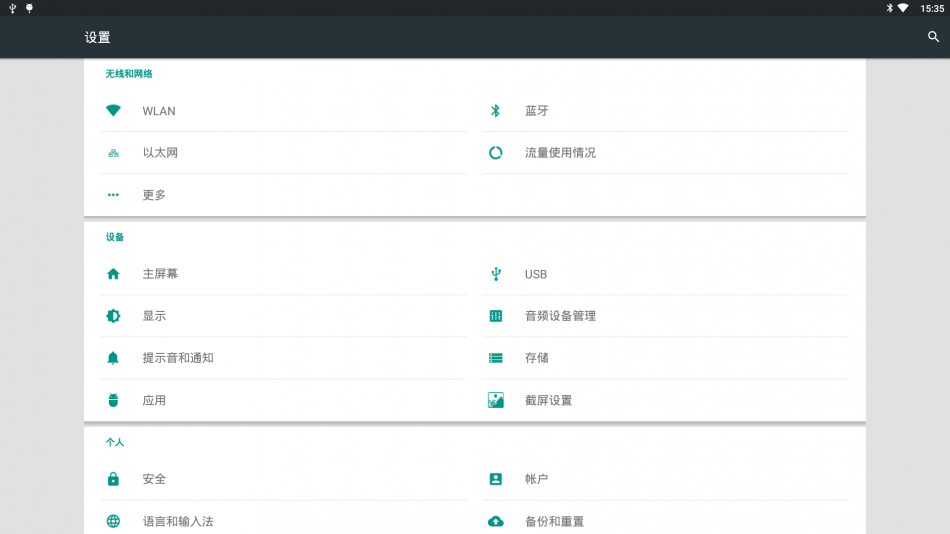This screenshot has width=950, height=534.
Task: Open 音频设备管理 settings
Action: click(666, 316)
